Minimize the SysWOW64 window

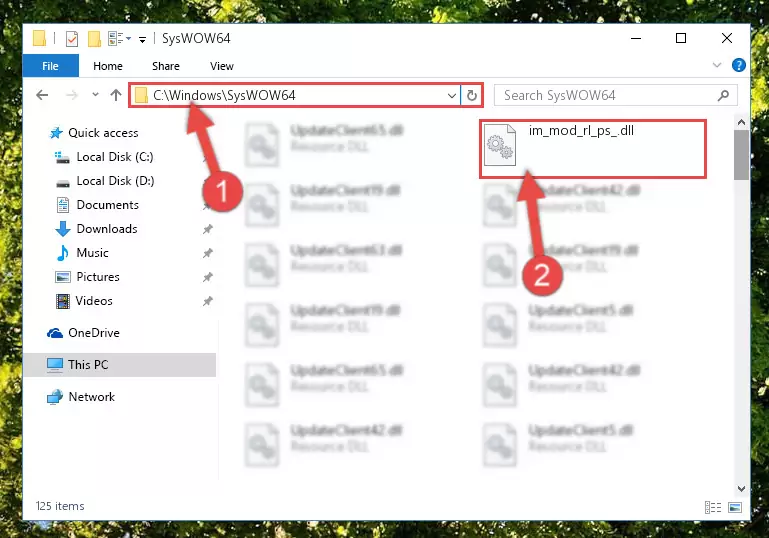[636, 38]
